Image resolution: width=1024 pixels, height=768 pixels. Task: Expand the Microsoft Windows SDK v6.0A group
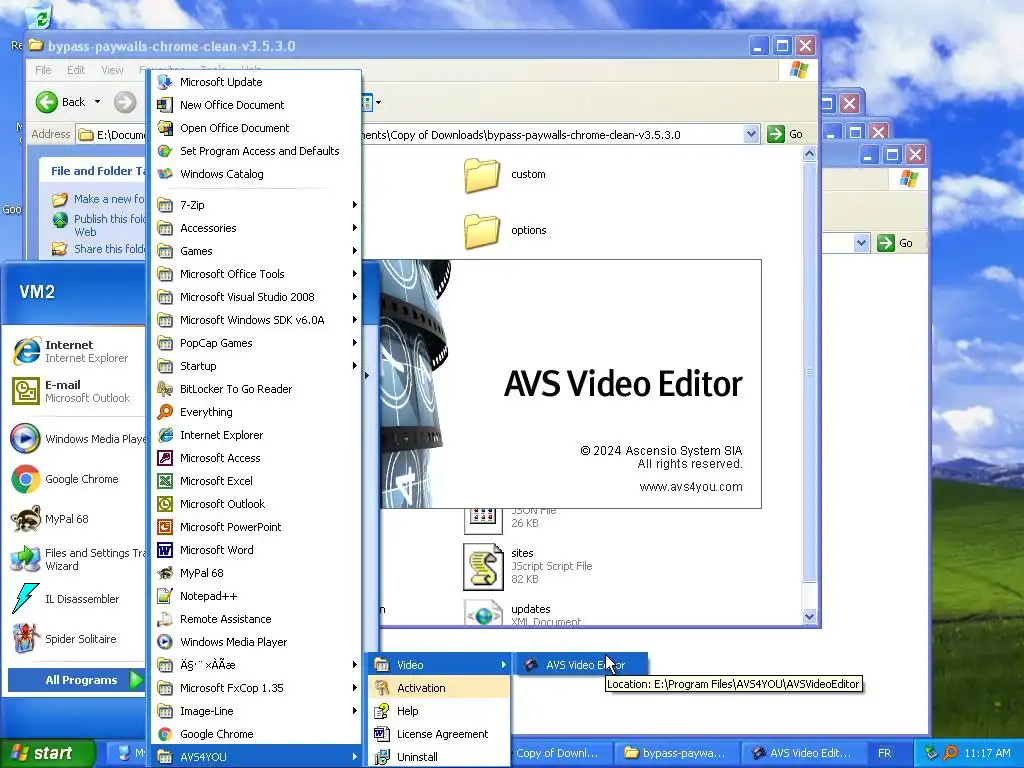point(257,320)
